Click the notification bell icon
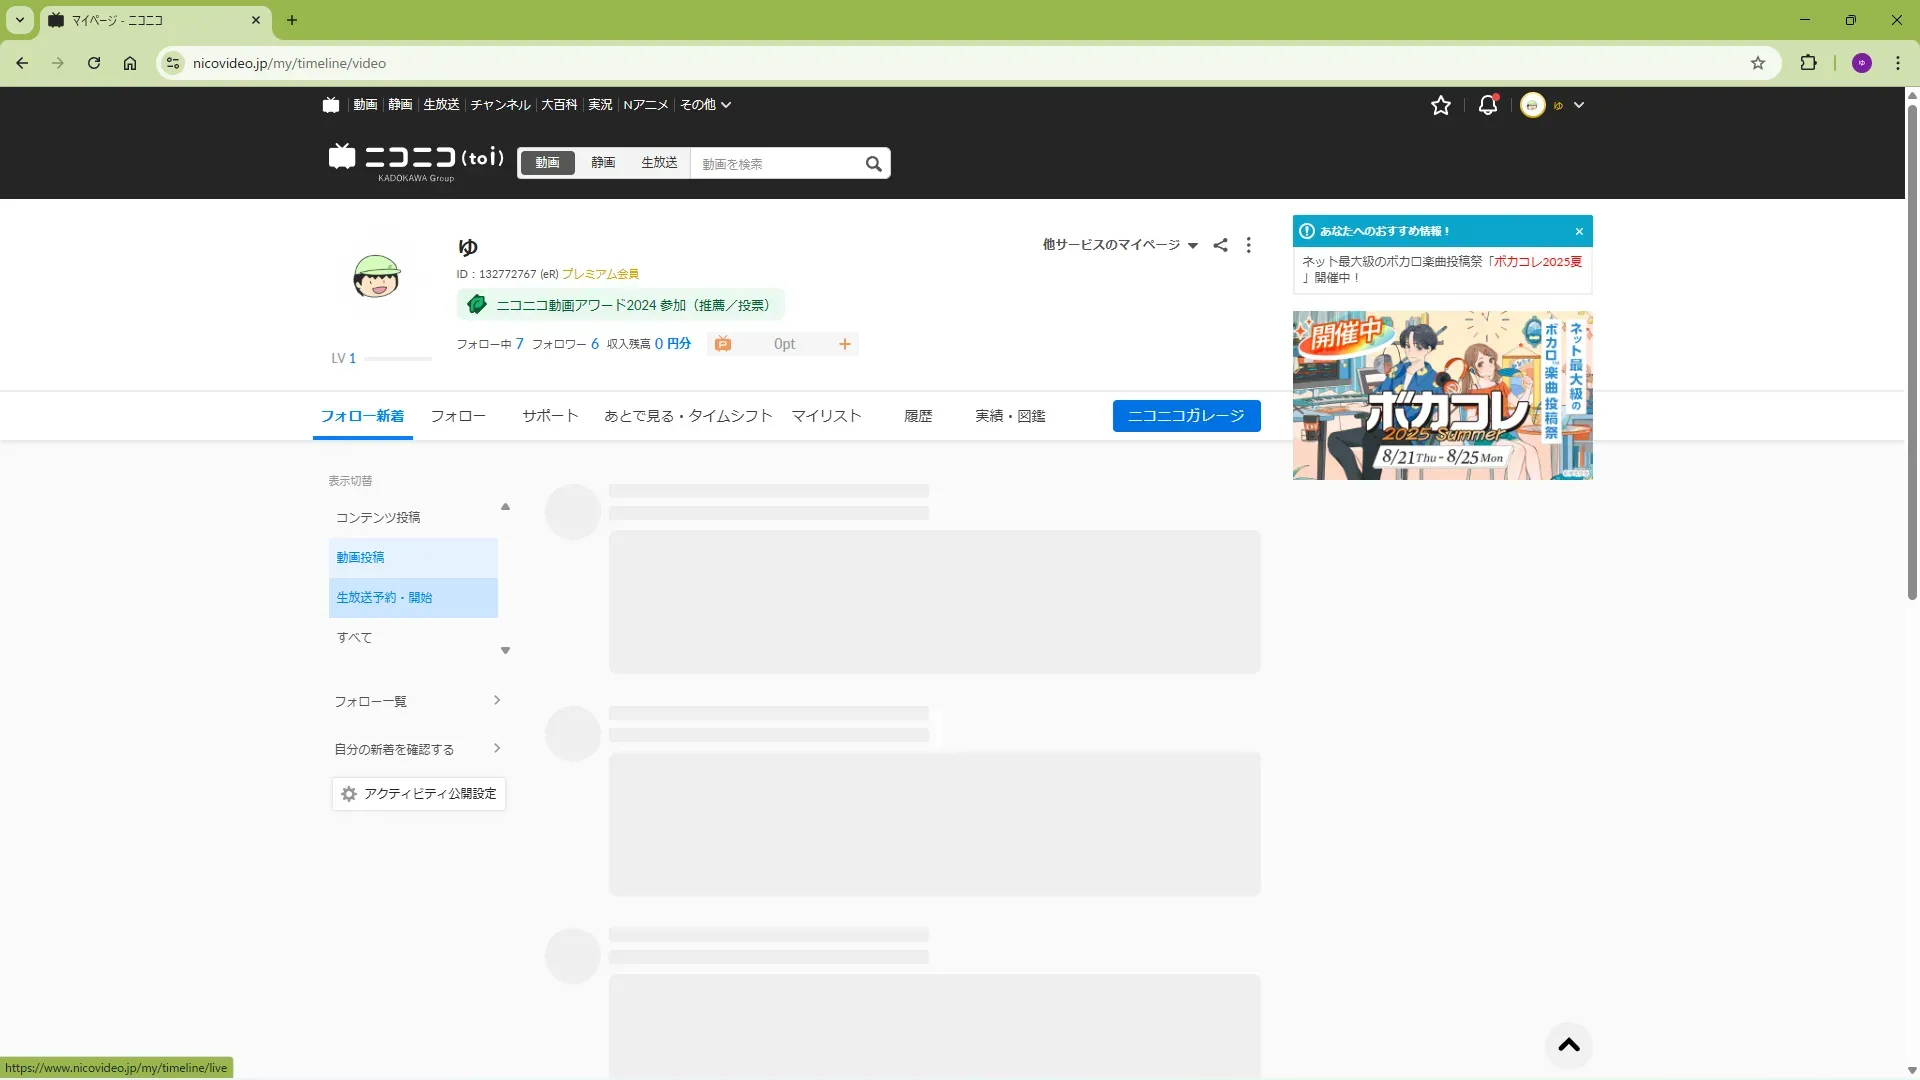Image resolution: width=1920 pixels, height=1080 pixels. click(1487, 105)
